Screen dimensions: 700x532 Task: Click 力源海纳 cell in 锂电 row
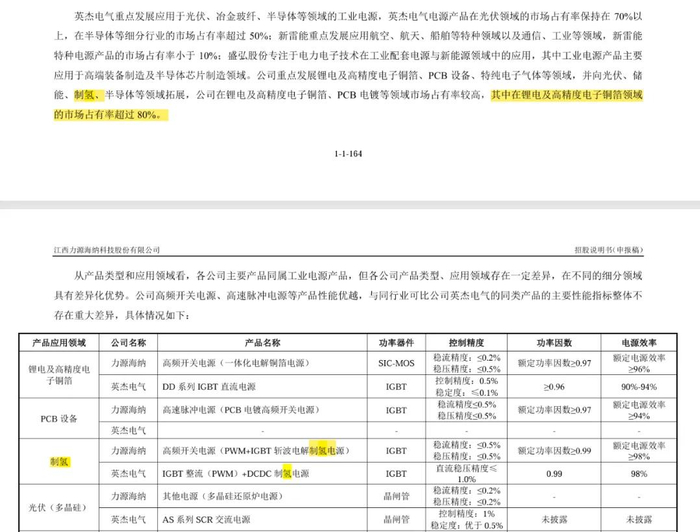click(128, 363)
